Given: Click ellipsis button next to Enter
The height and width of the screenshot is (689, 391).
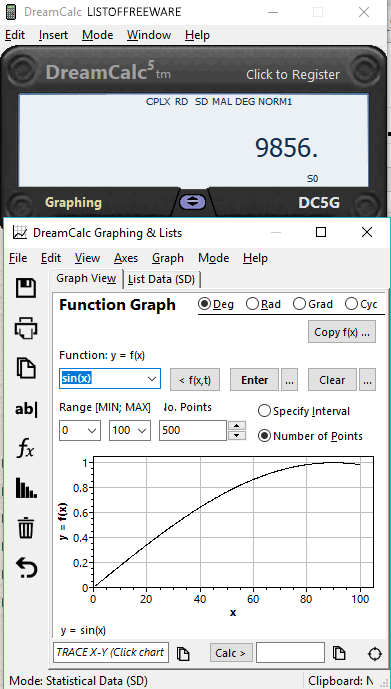Looking at the screenshot, I should coord(289,380).
